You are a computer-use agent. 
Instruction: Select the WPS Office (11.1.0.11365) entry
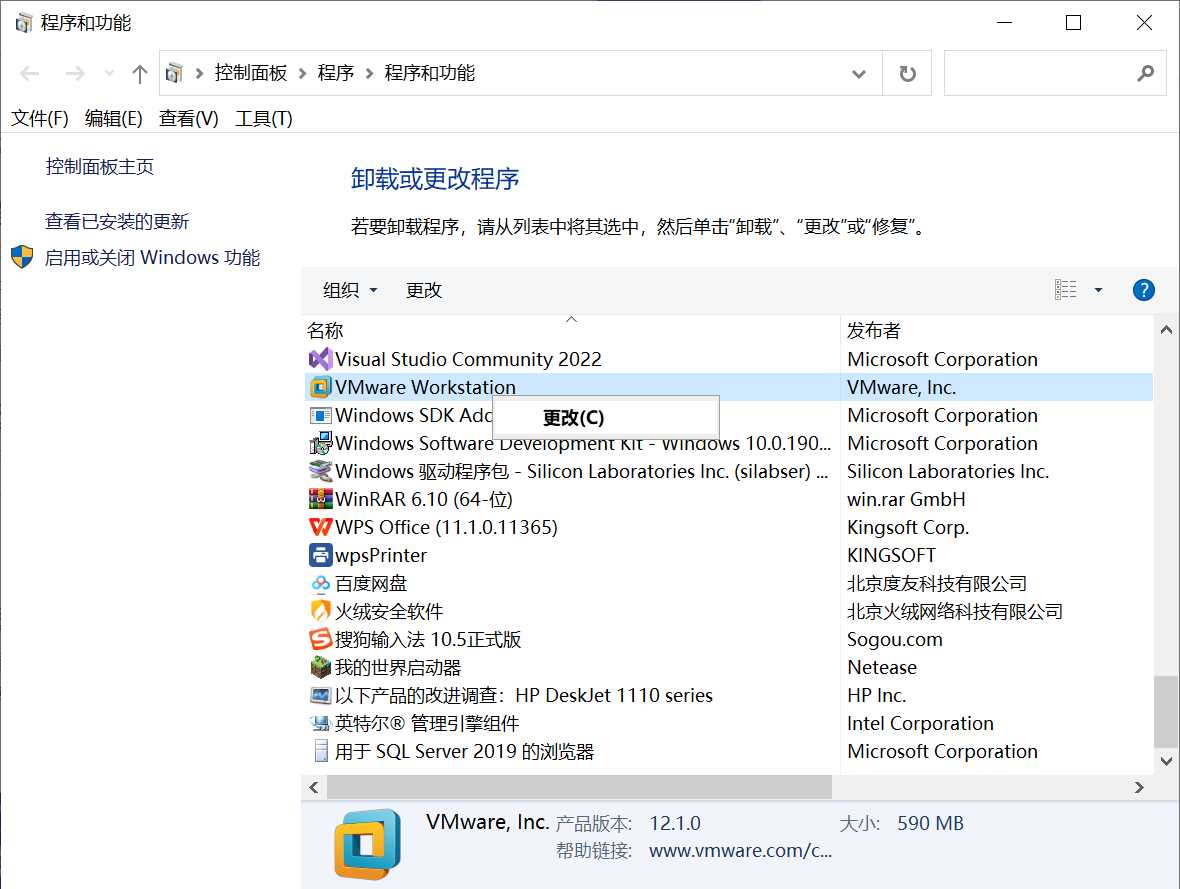pos(446,527)
